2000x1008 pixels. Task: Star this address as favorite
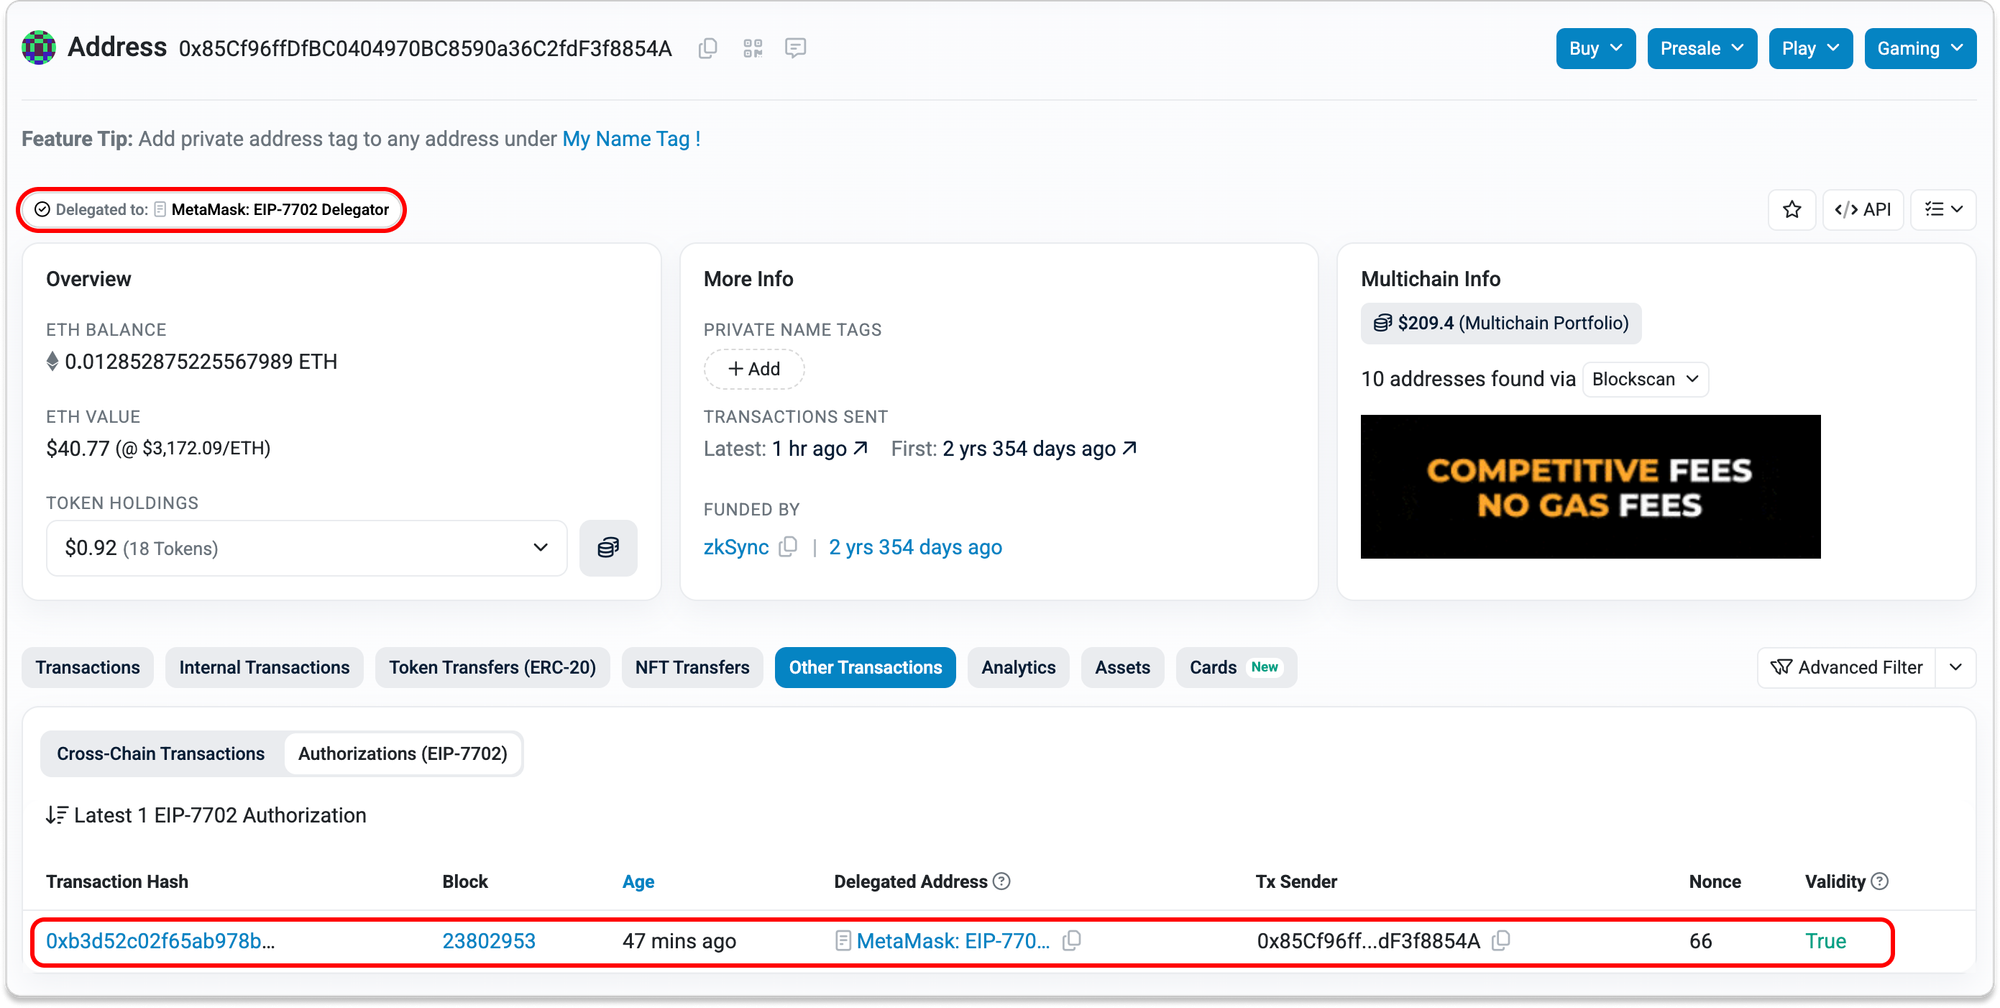(1791, 210)
